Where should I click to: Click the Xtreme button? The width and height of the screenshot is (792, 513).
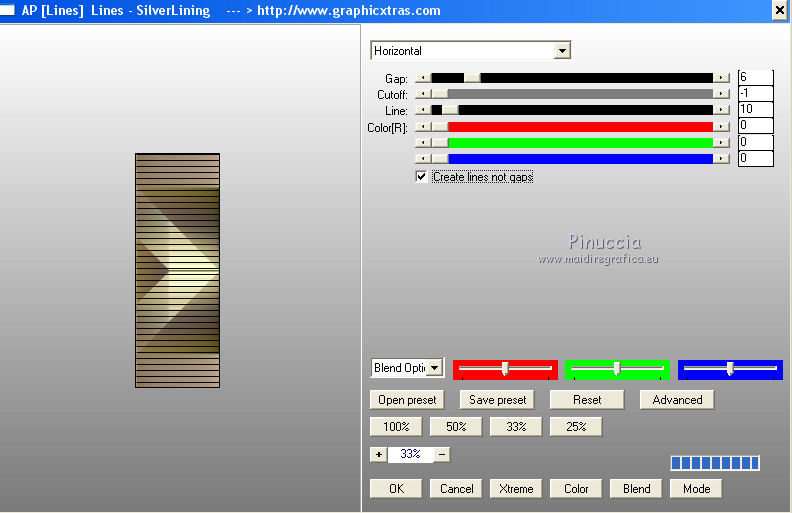516,489
